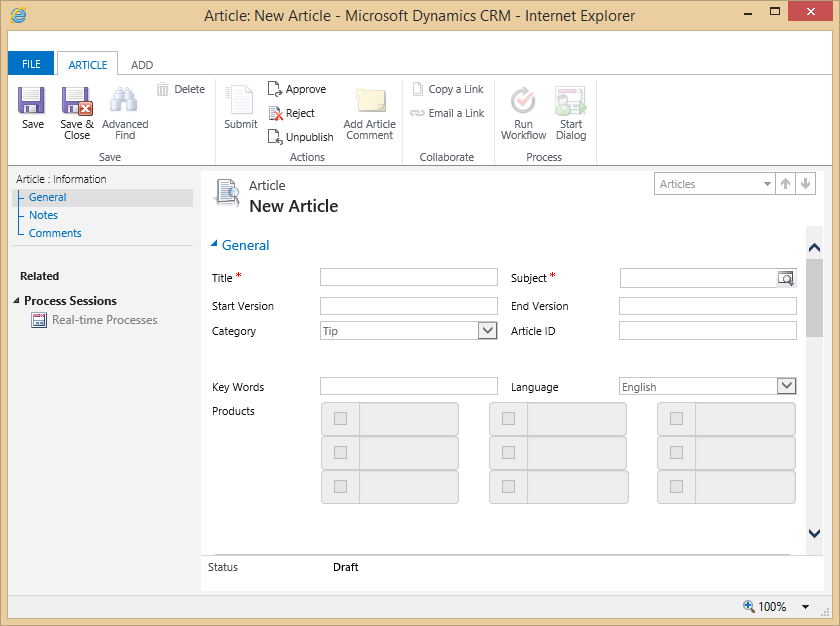
Task: Check the third product checkbox in the first column
Action: click(x=341, y=486)
